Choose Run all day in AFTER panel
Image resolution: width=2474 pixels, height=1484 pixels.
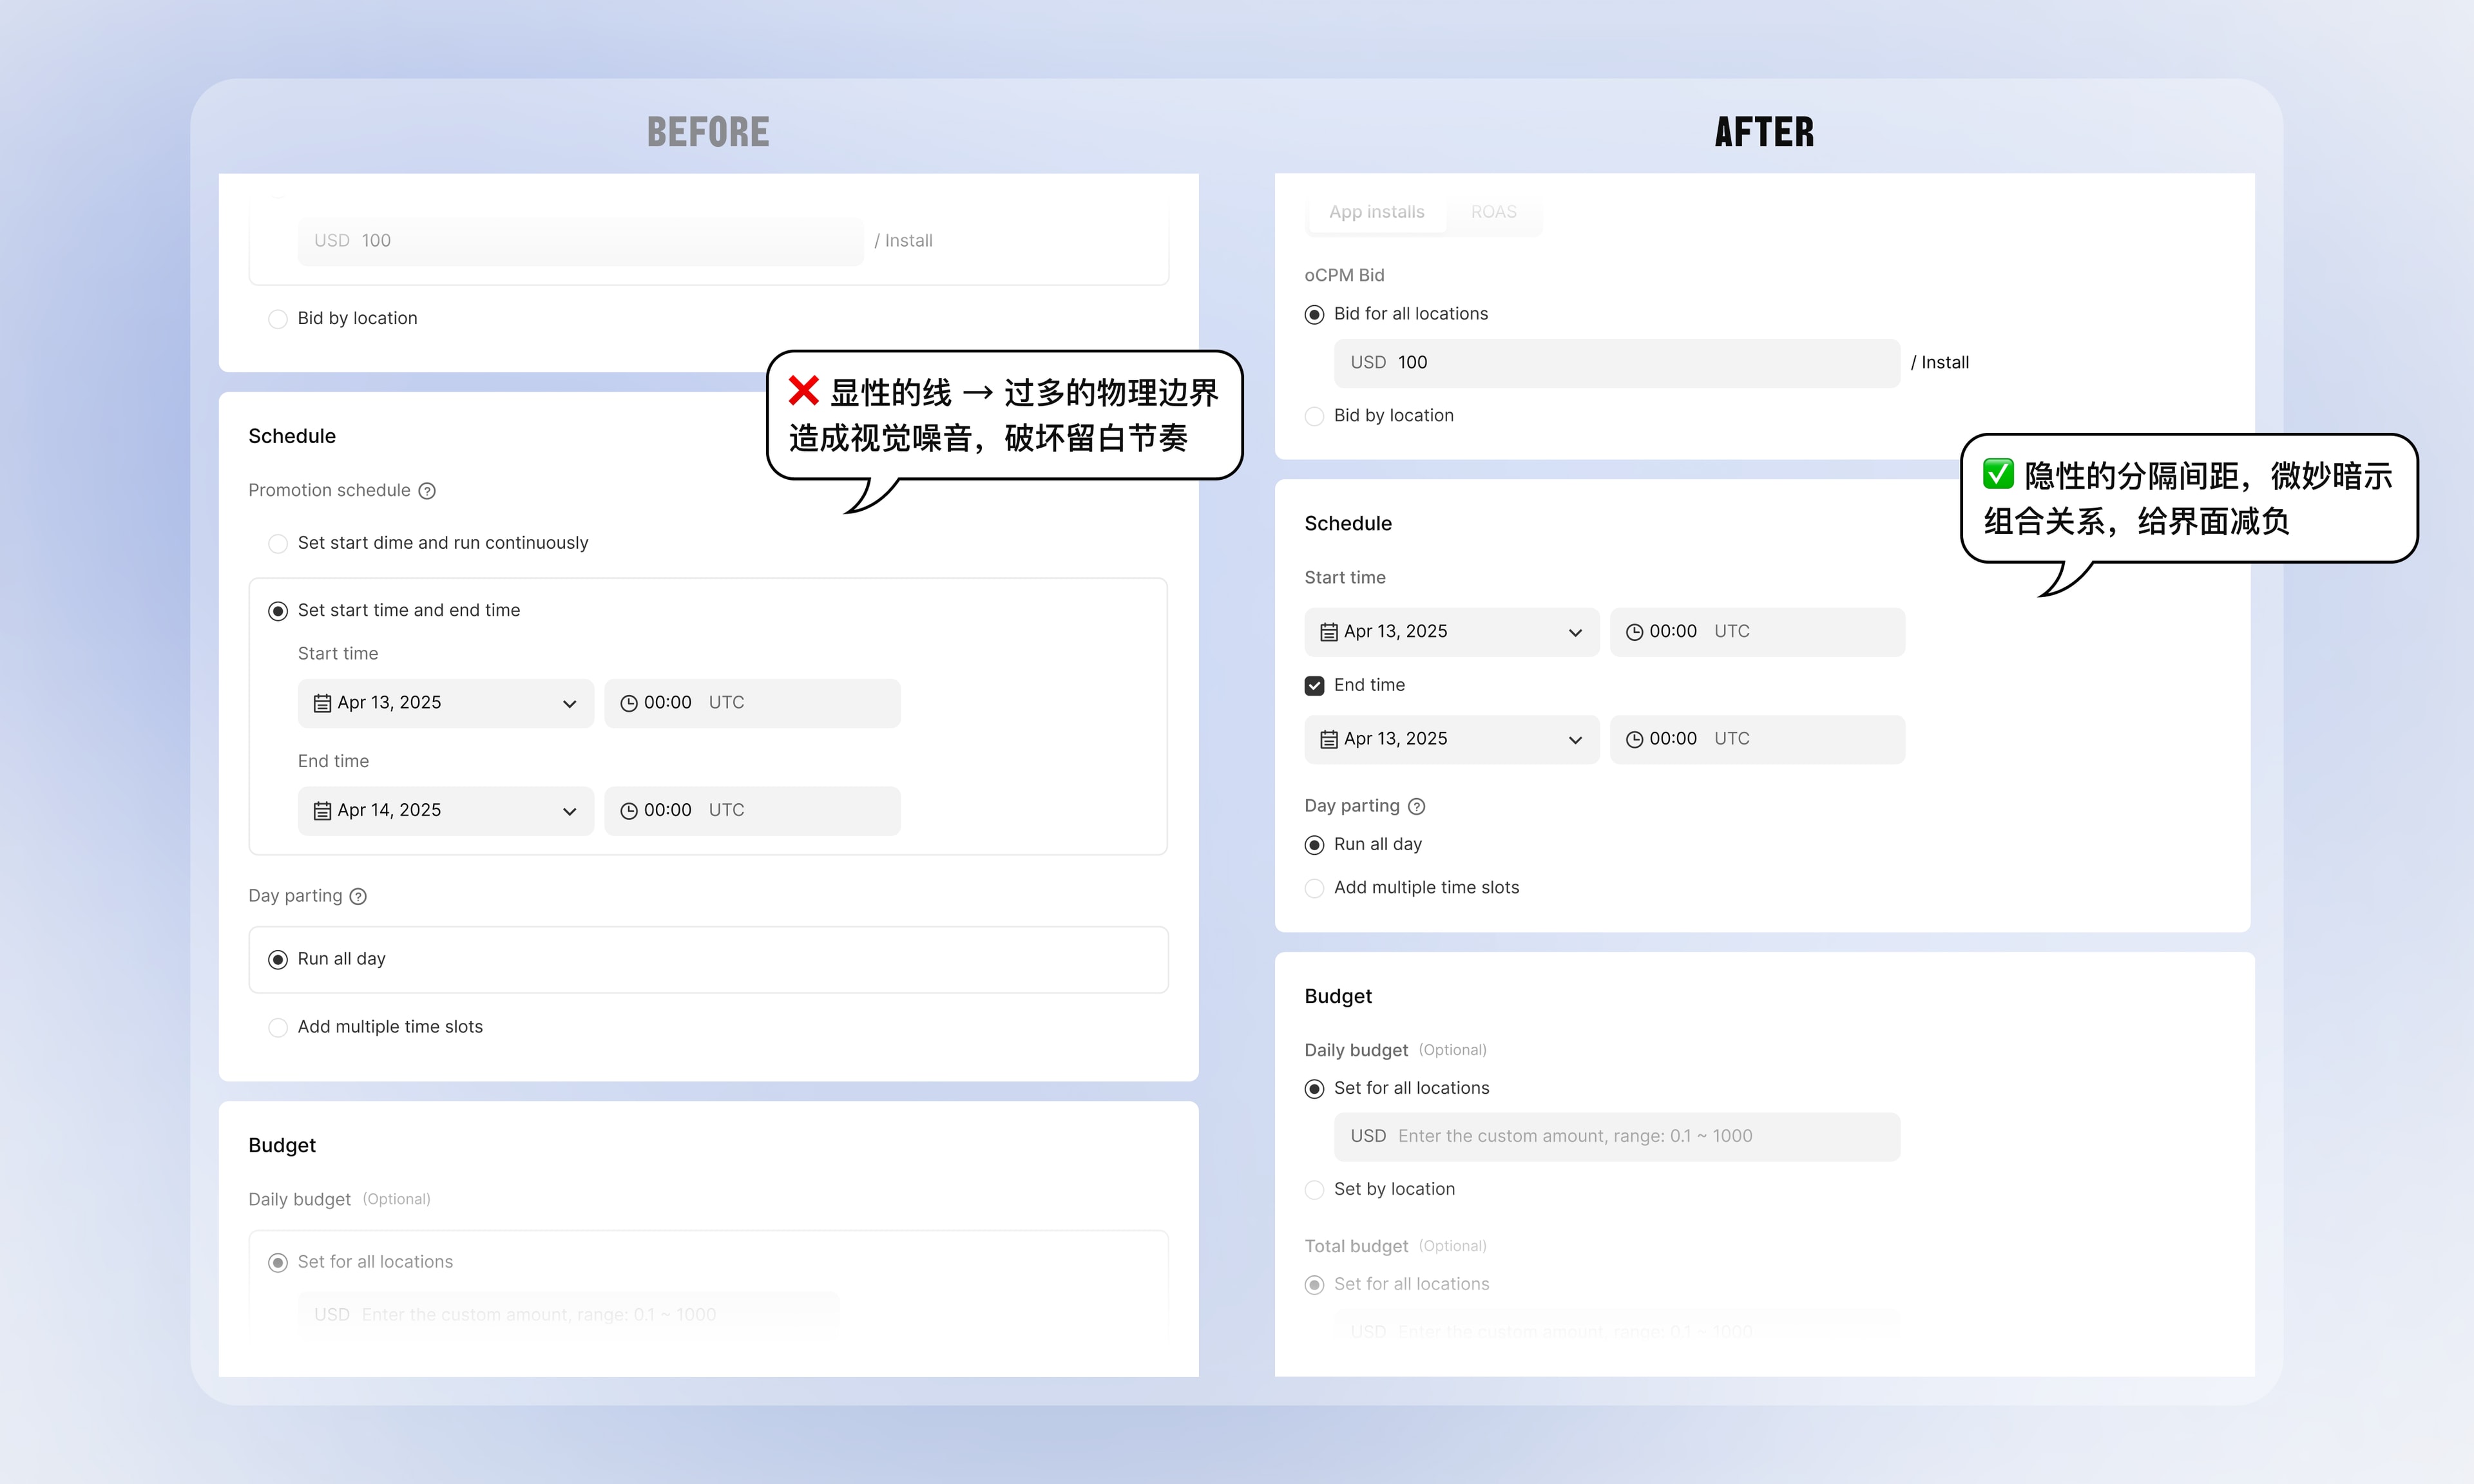tap(1314, 845)
